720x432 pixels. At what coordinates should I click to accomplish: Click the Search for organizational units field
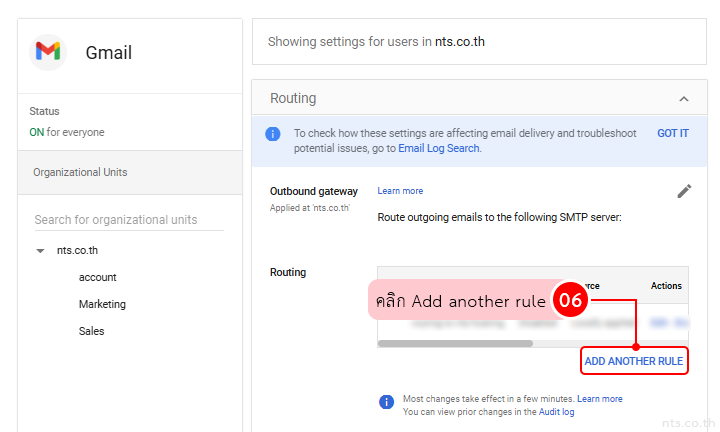click(x=128, y=220)
